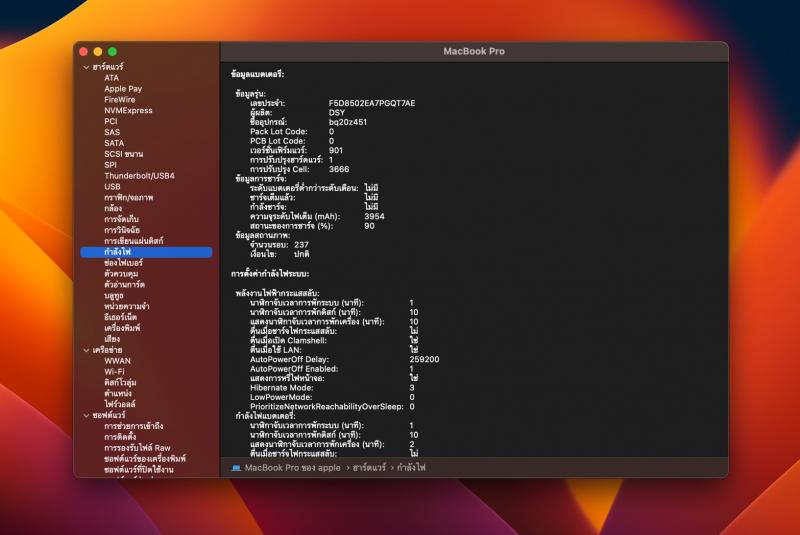Open การจัดเก็บ storage entry
Viewport: 800px width, 535px height.
click(x=121, y=219)
